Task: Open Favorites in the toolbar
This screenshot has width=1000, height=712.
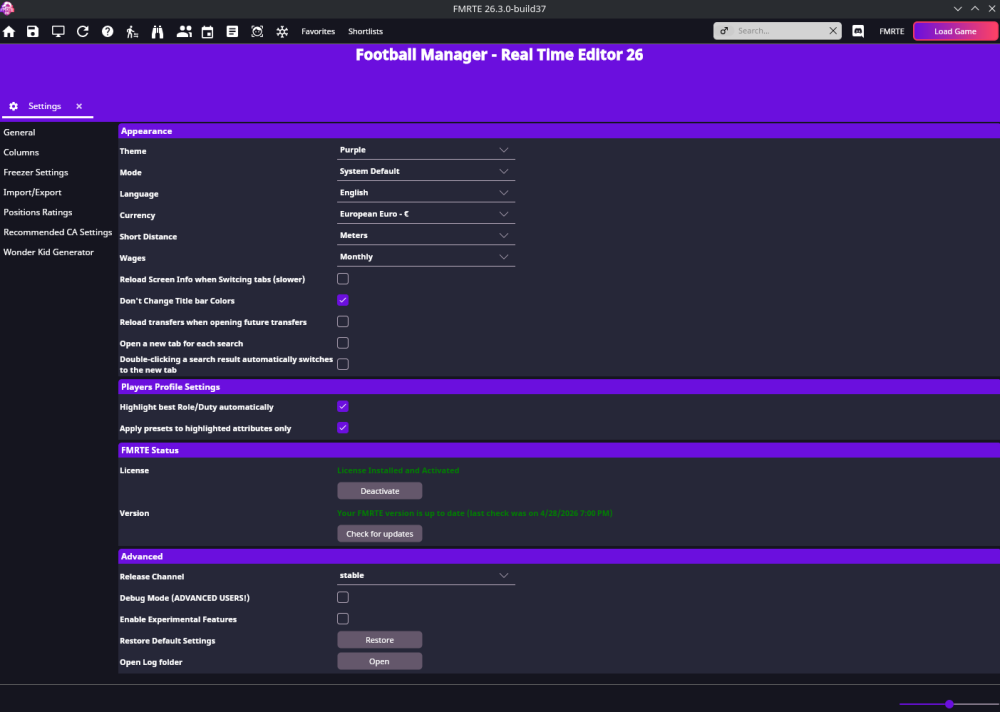Action: pyautogui.click(x=318, y=31)
